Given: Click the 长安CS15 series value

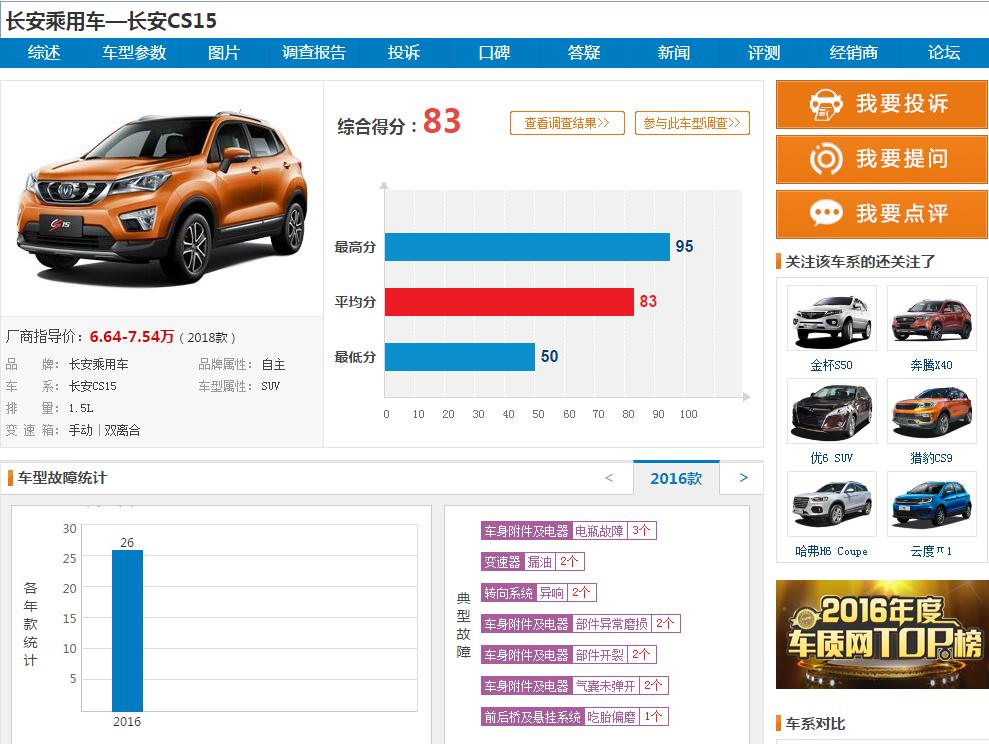Looking at the screenshot, I should pyautogui.click(x=93, y=386).
